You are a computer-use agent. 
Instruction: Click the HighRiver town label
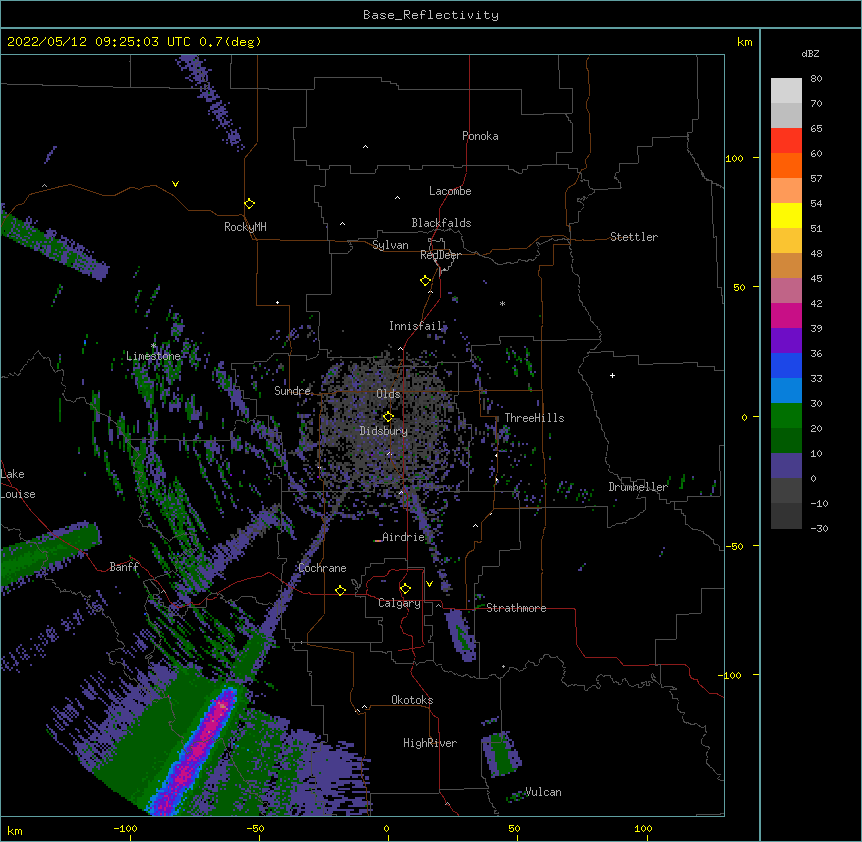pos(430,743)
